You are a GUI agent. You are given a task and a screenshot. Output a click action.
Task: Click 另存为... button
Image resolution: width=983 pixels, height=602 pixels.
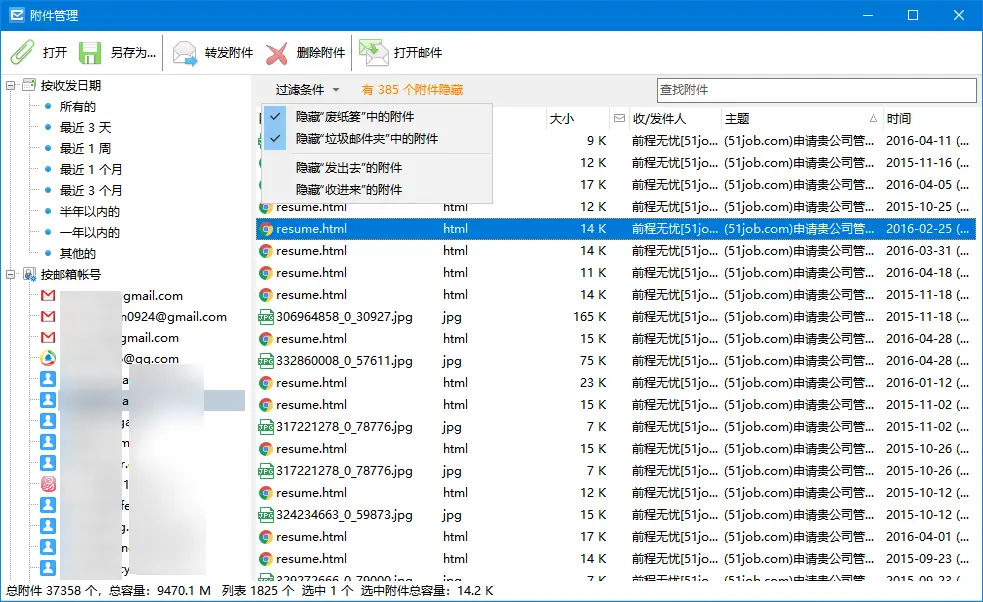[133, 53]
